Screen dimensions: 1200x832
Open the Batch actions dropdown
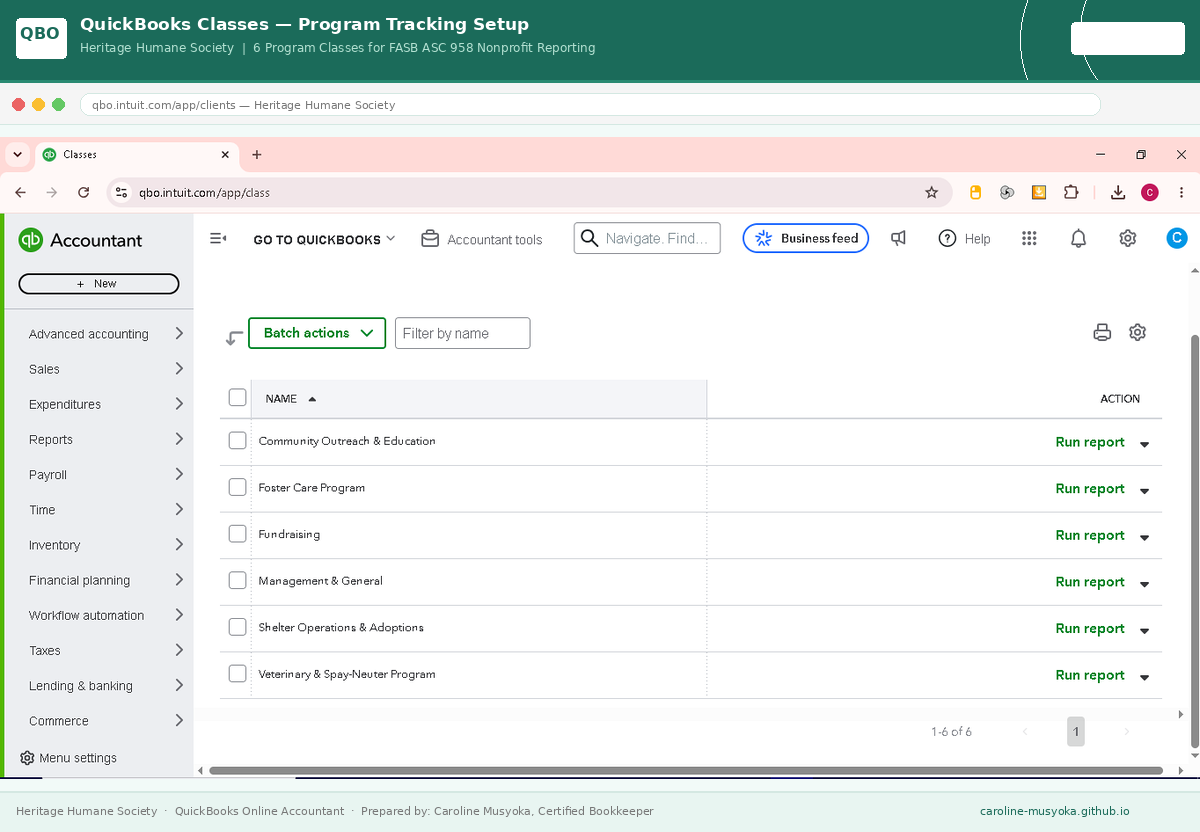tap(317, 333)
